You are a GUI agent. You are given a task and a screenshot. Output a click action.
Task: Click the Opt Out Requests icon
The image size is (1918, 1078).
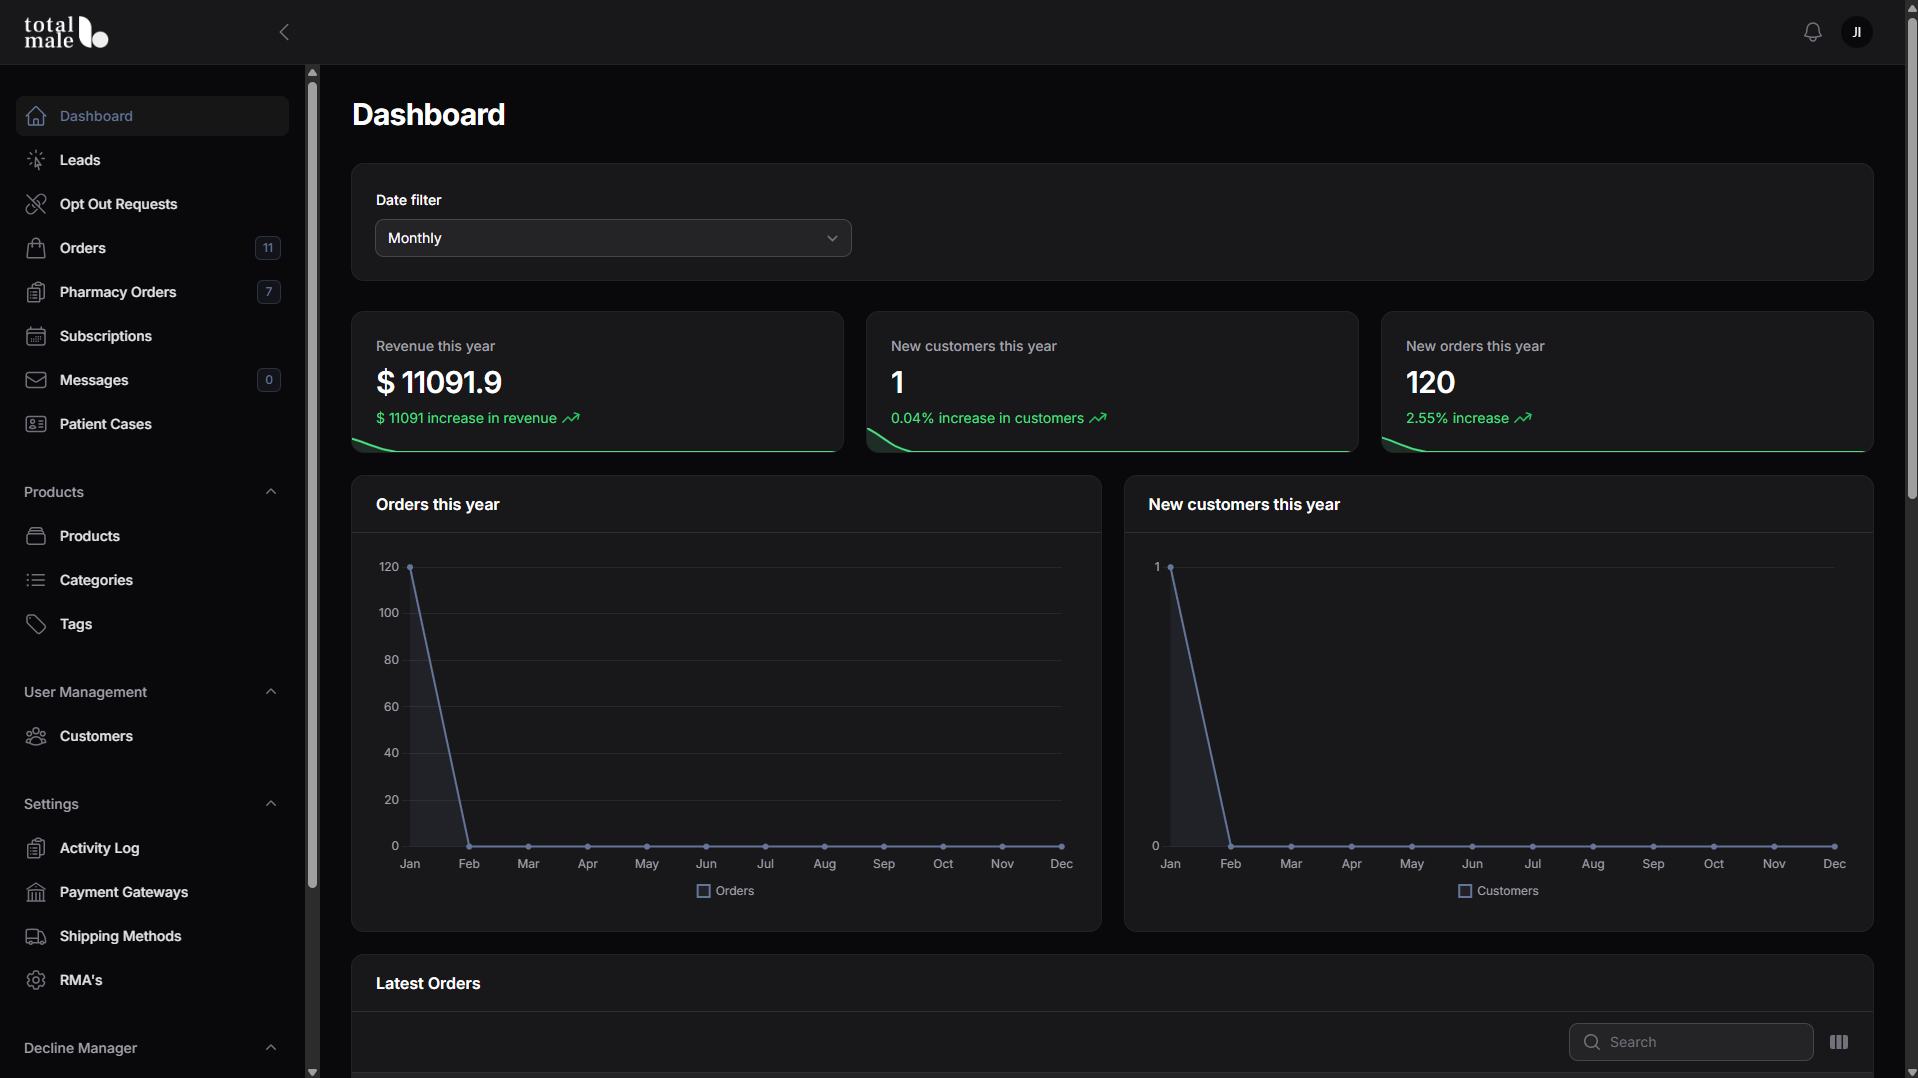pyautogui.click(x=36, y=204)
